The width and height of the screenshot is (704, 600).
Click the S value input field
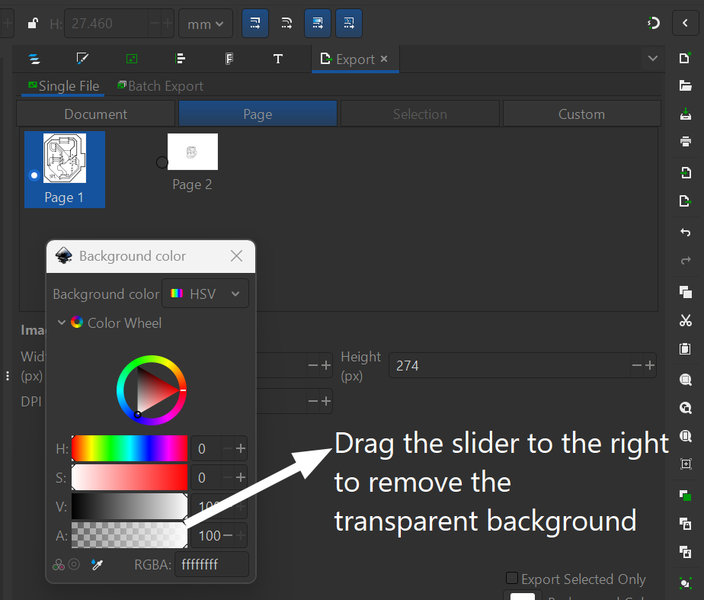207,477
